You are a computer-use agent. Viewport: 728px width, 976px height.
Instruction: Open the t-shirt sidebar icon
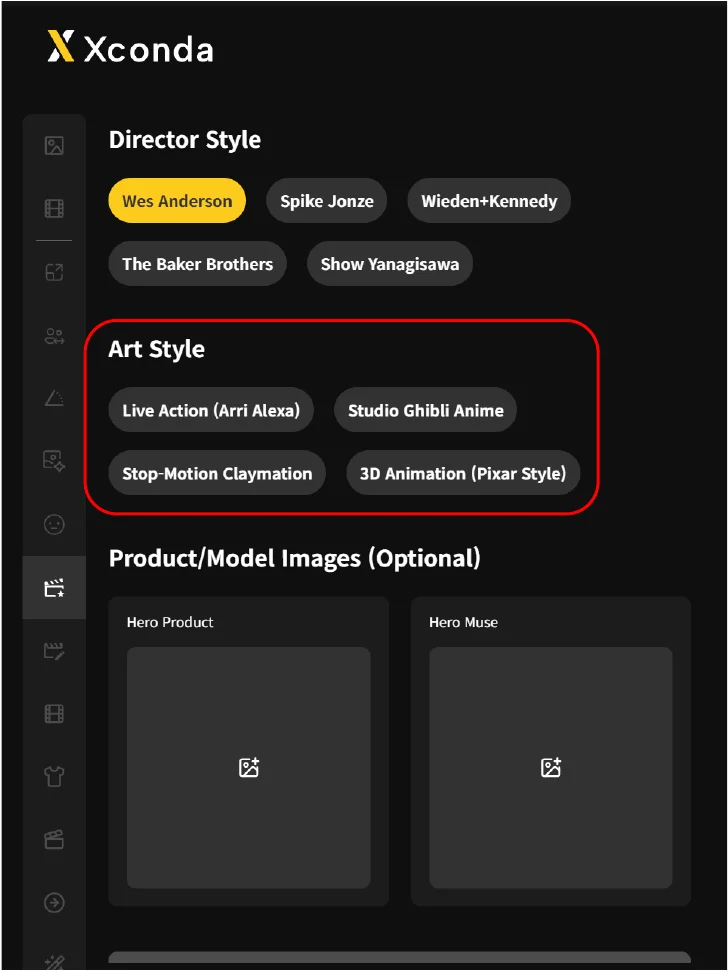pyautogui.click(x=54, y=776)
